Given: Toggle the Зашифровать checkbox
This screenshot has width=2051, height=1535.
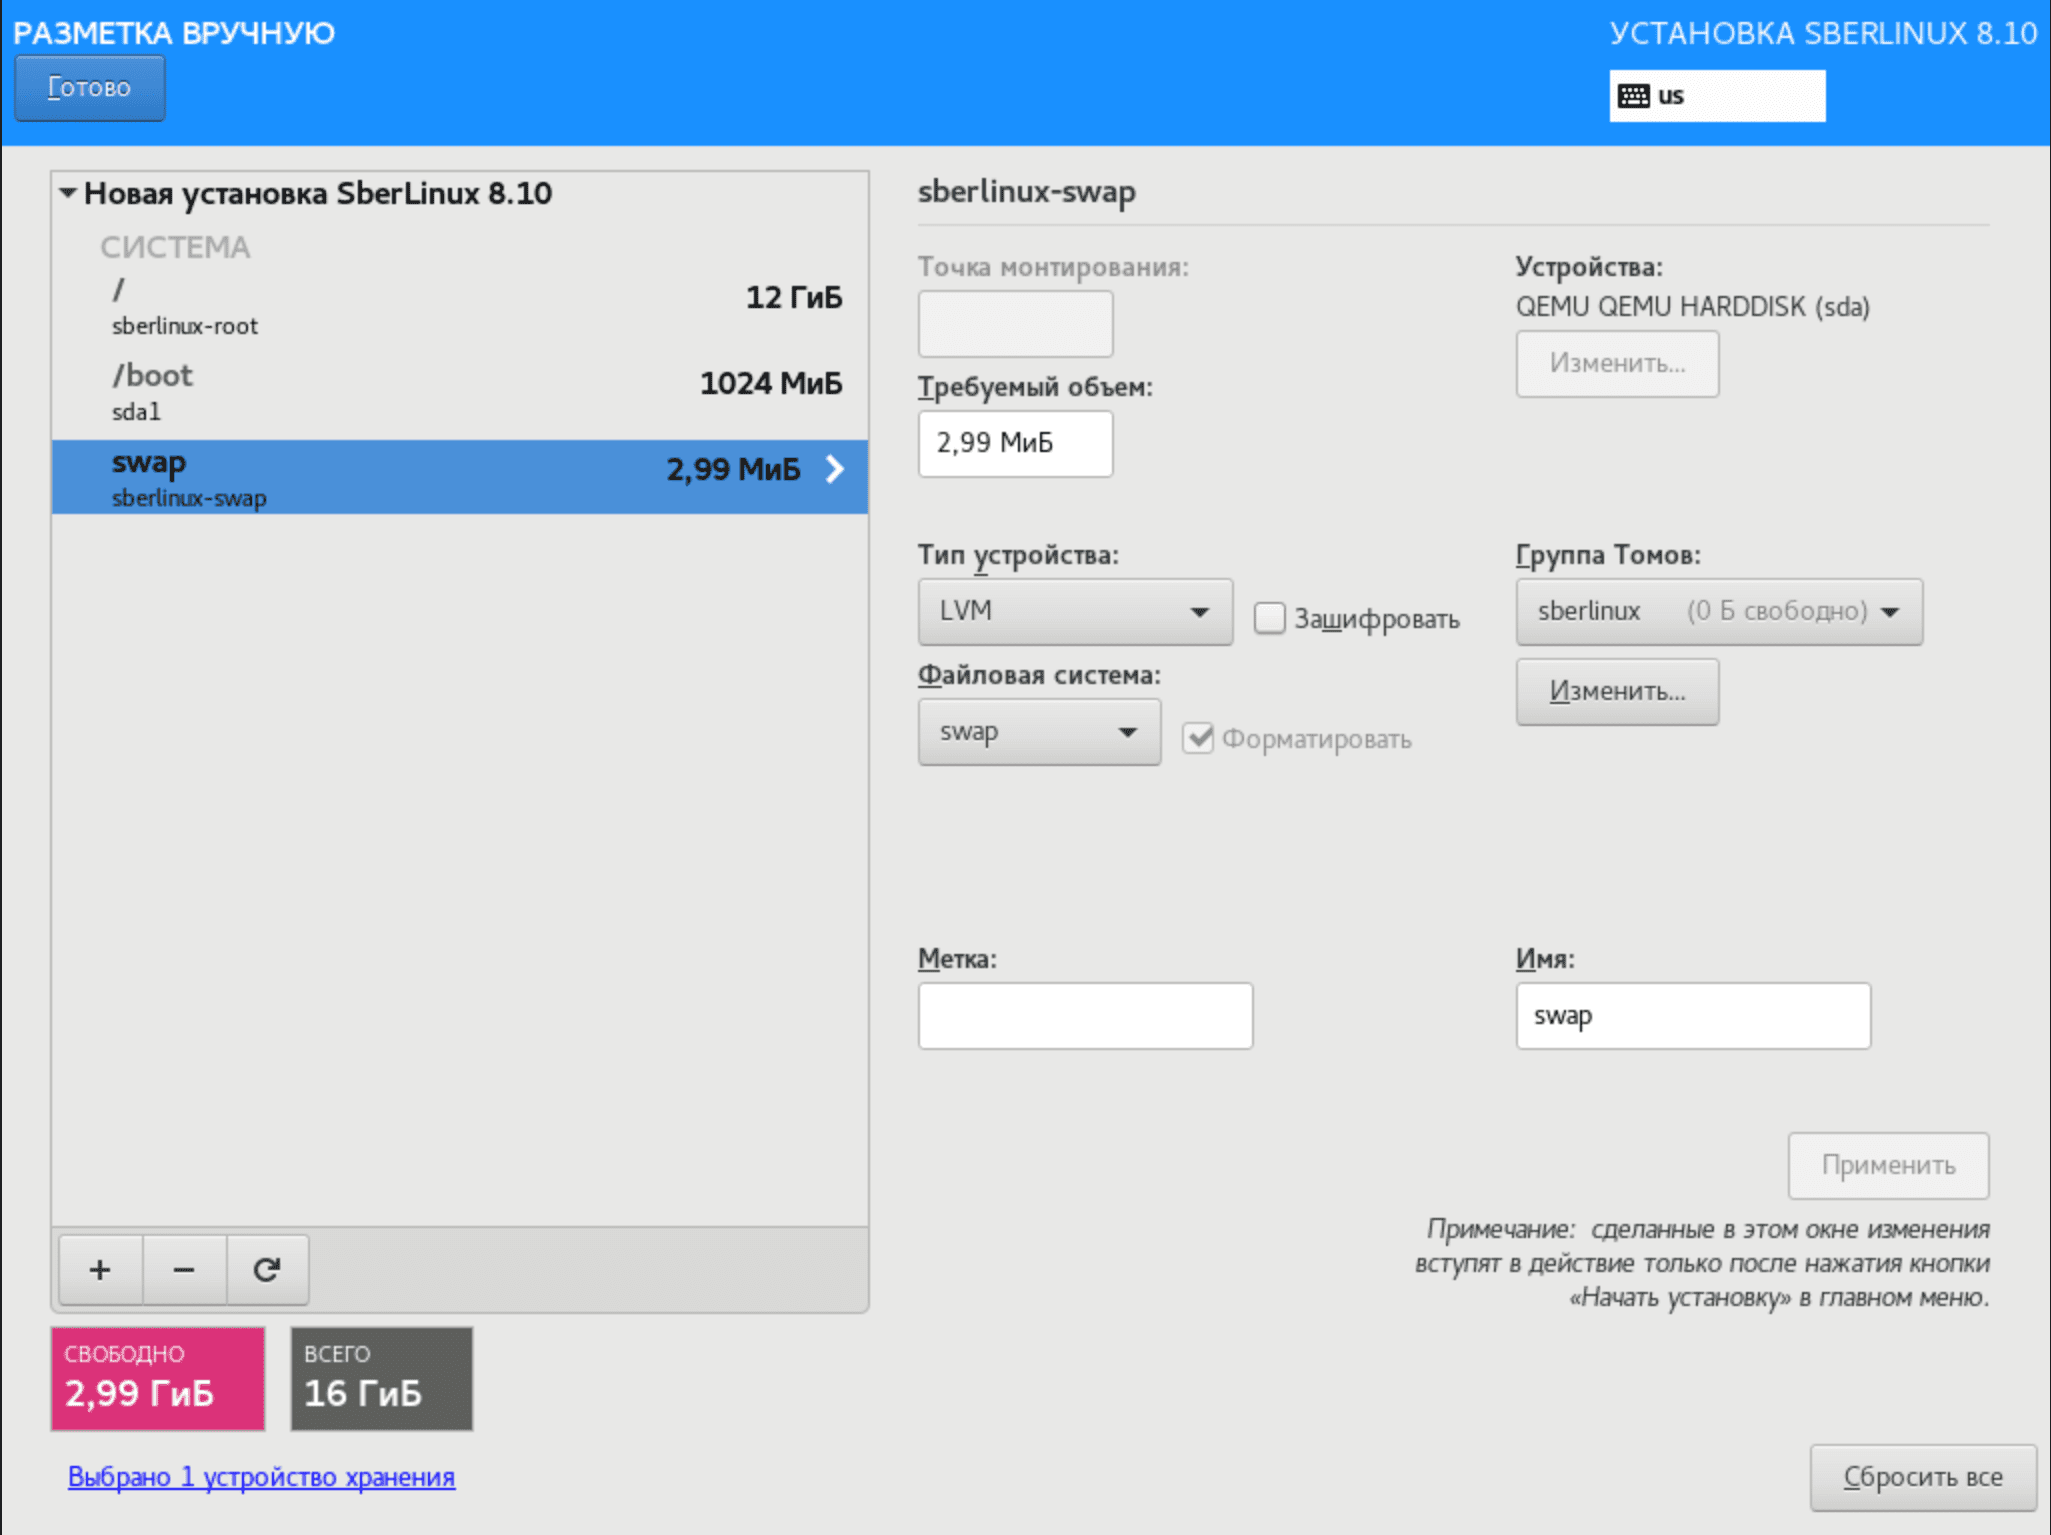Looking at the screenshot, I should (x=1270, y=618).
